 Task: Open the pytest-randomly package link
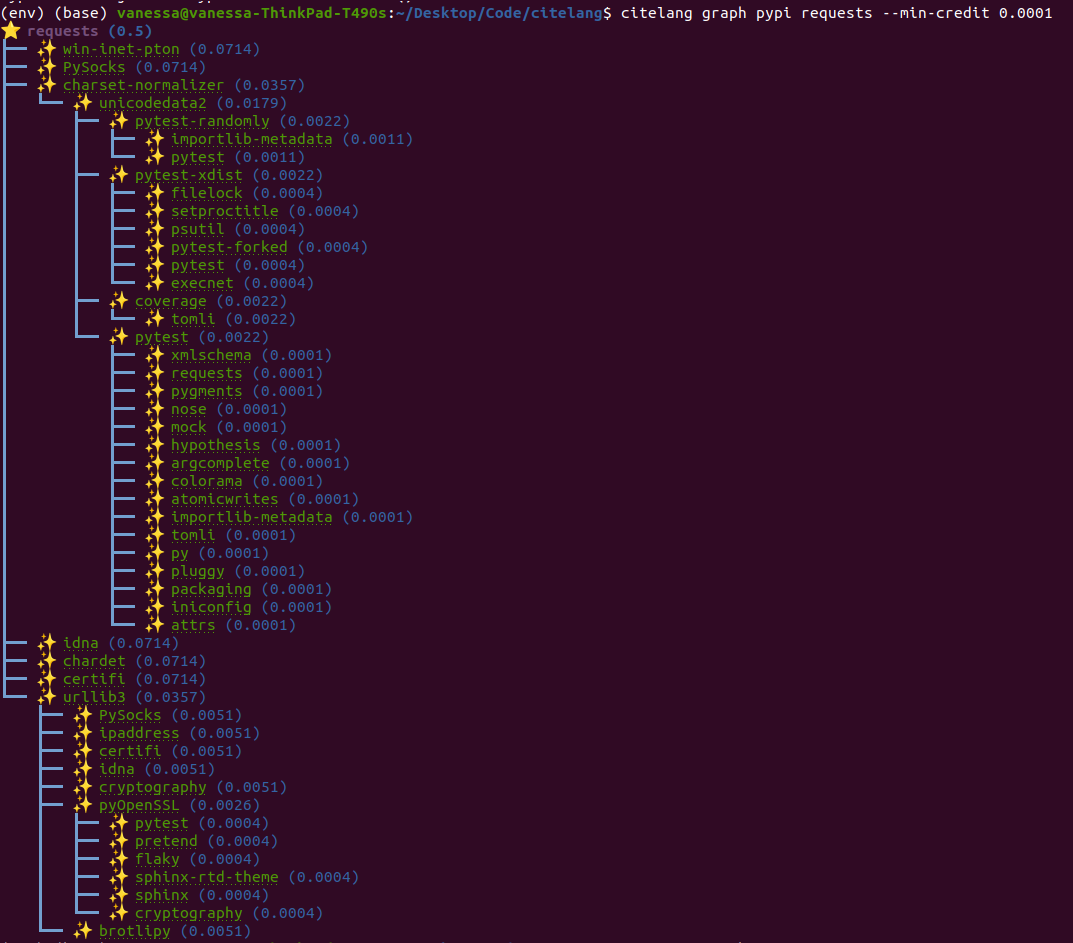click(202, 121)
